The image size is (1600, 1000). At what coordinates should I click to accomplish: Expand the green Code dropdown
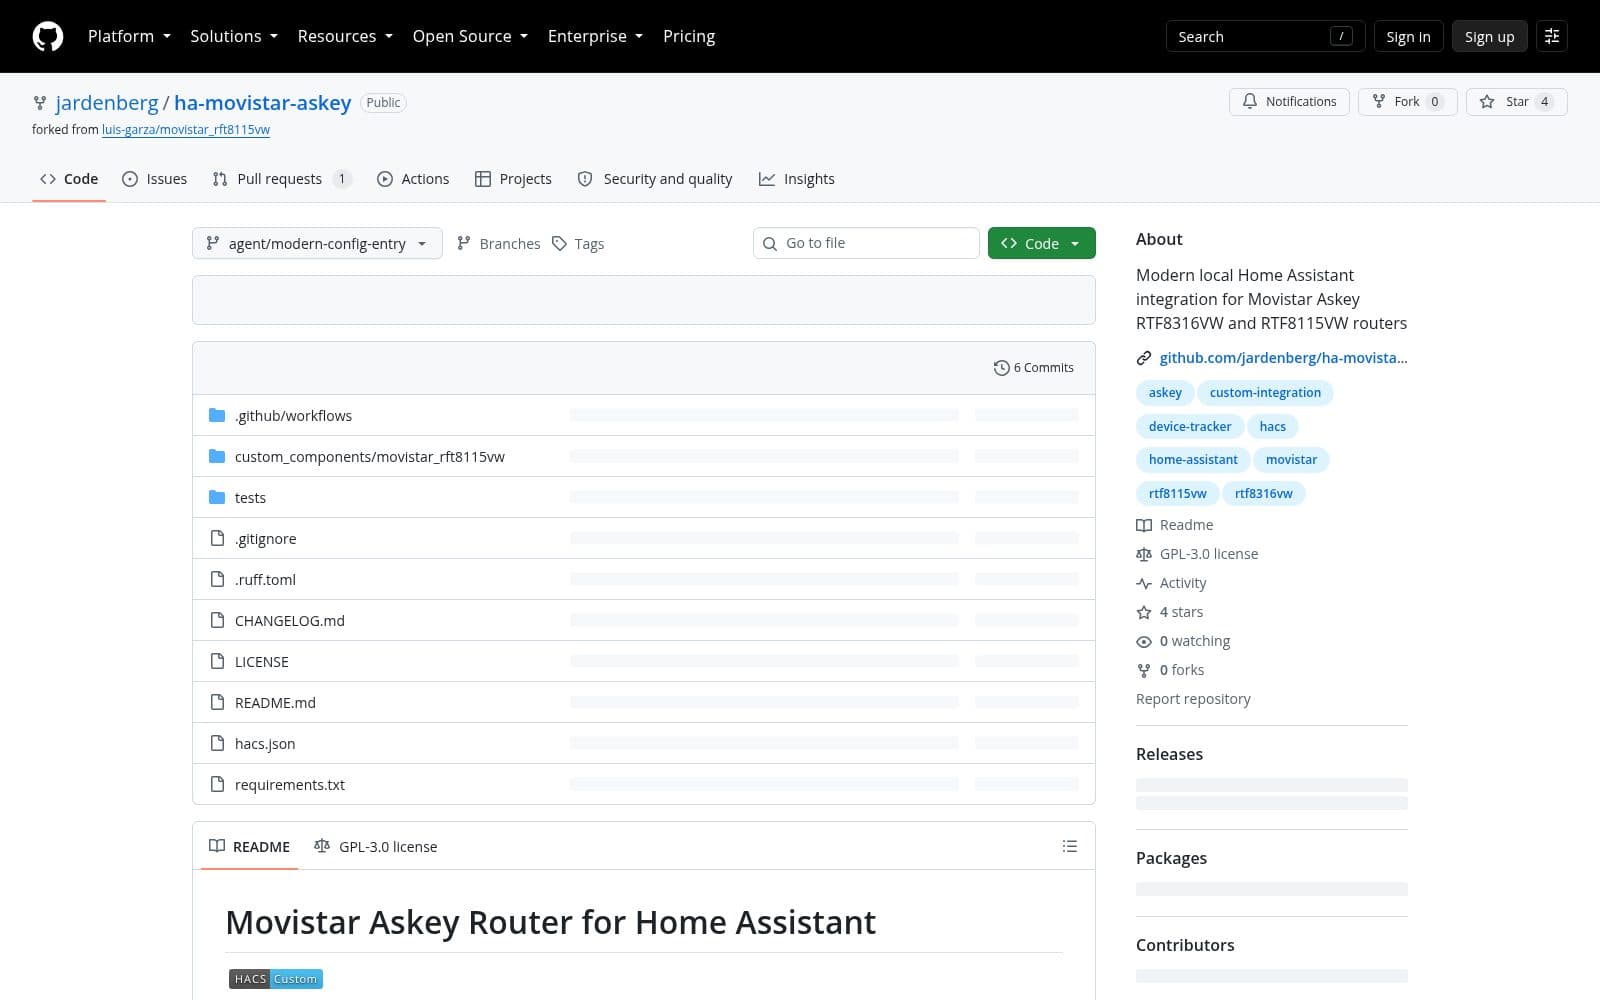tap(1041, 243)
